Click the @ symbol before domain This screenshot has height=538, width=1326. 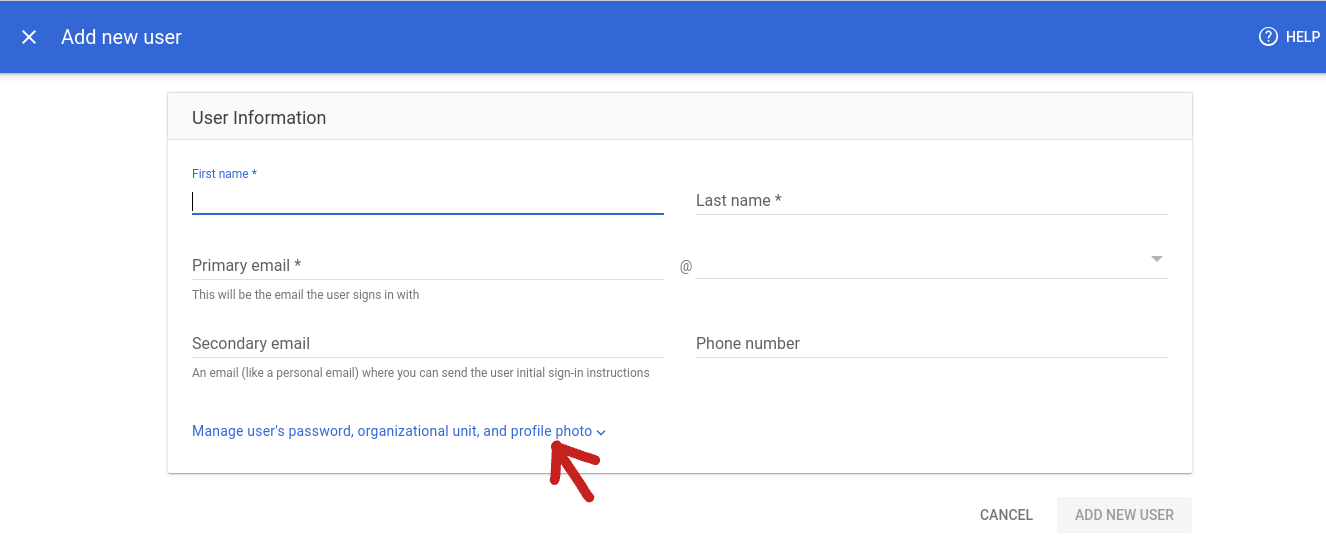686,267
